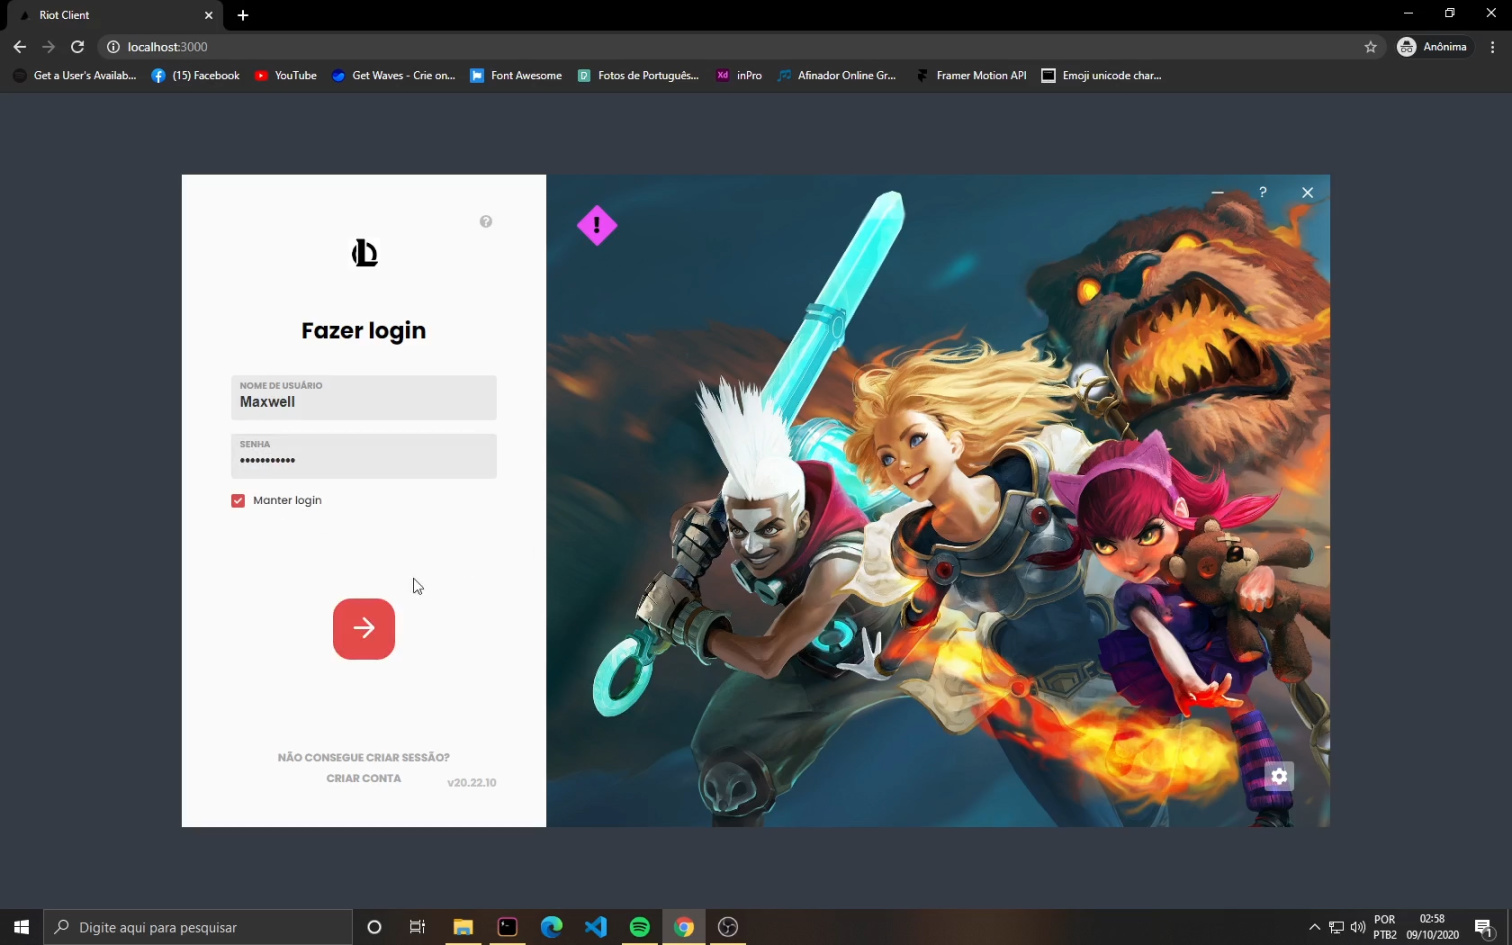Select the Riot Client browser tab
Screen dimensions: 1512x945
pos(110,15)
